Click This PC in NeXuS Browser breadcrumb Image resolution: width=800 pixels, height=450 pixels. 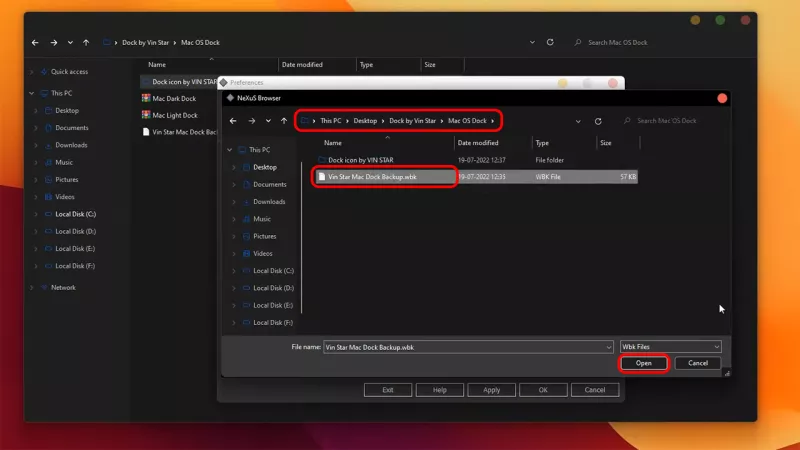click(331, 121)
